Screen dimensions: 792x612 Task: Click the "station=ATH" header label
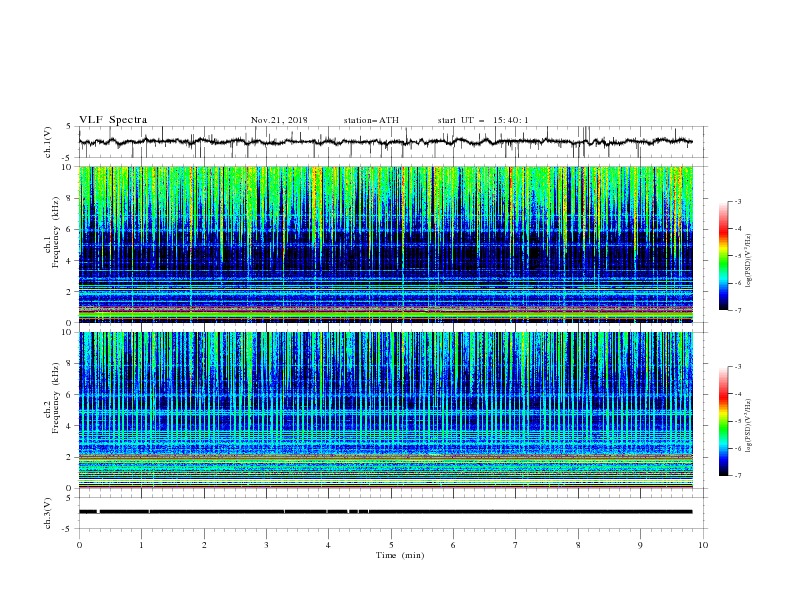click(x=371, y=120)
